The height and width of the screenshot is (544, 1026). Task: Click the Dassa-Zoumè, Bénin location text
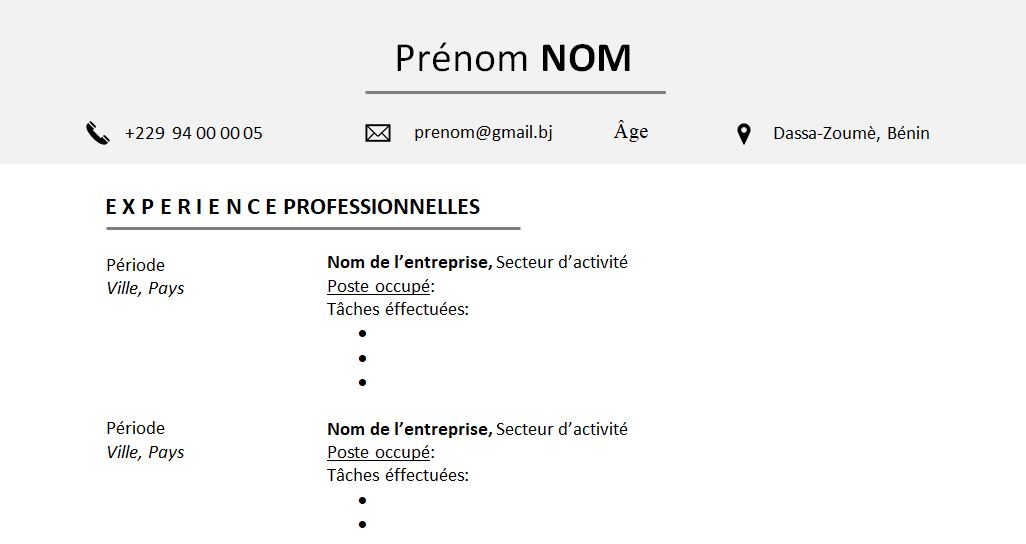(851, 133)
